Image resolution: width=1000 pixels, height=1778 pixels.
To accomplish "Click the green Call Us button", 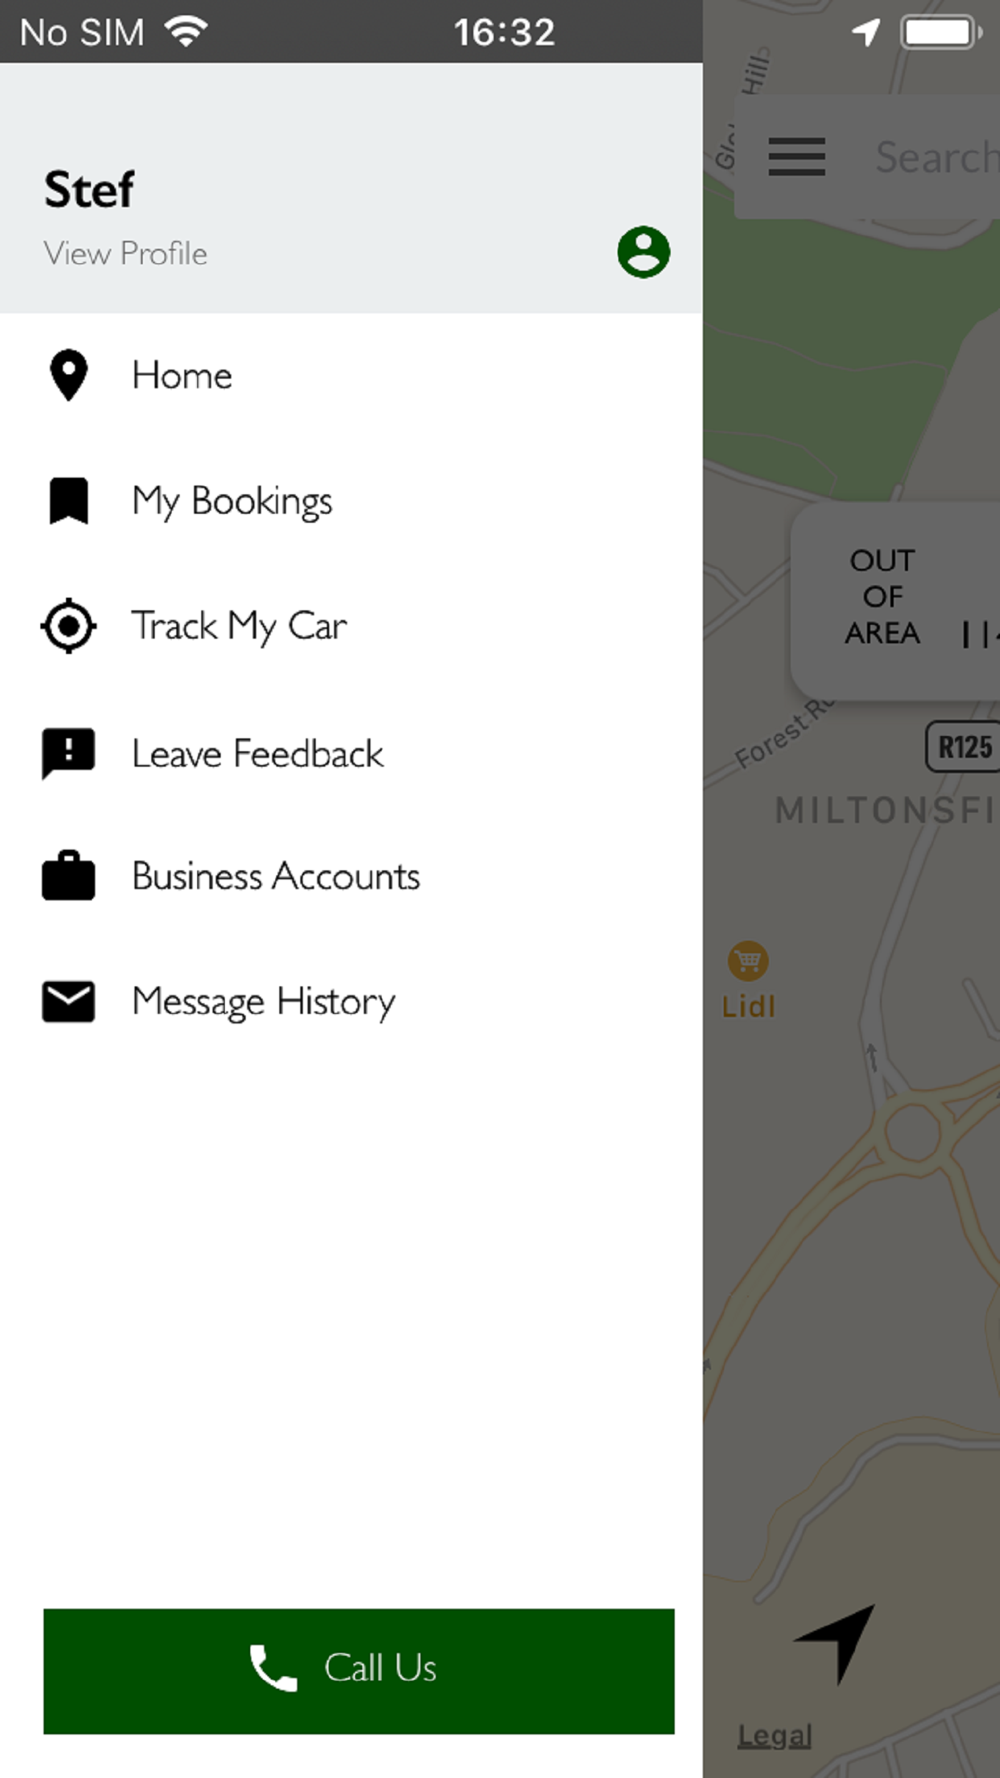I will pyautogui.click(x=359, y=1671).
